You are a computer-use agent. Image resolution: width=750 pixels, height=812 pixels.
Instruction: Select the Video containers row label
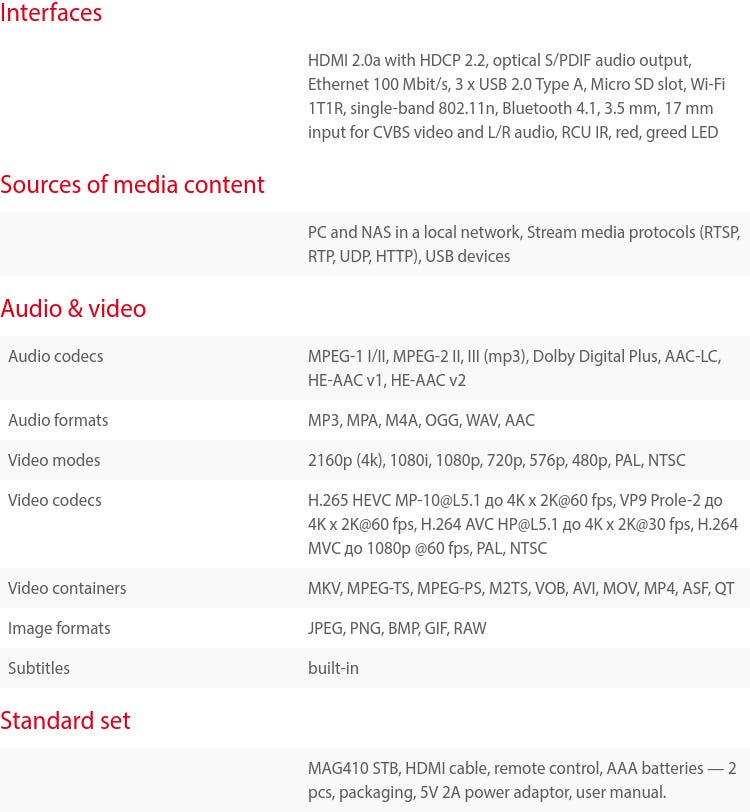point(67,588)
